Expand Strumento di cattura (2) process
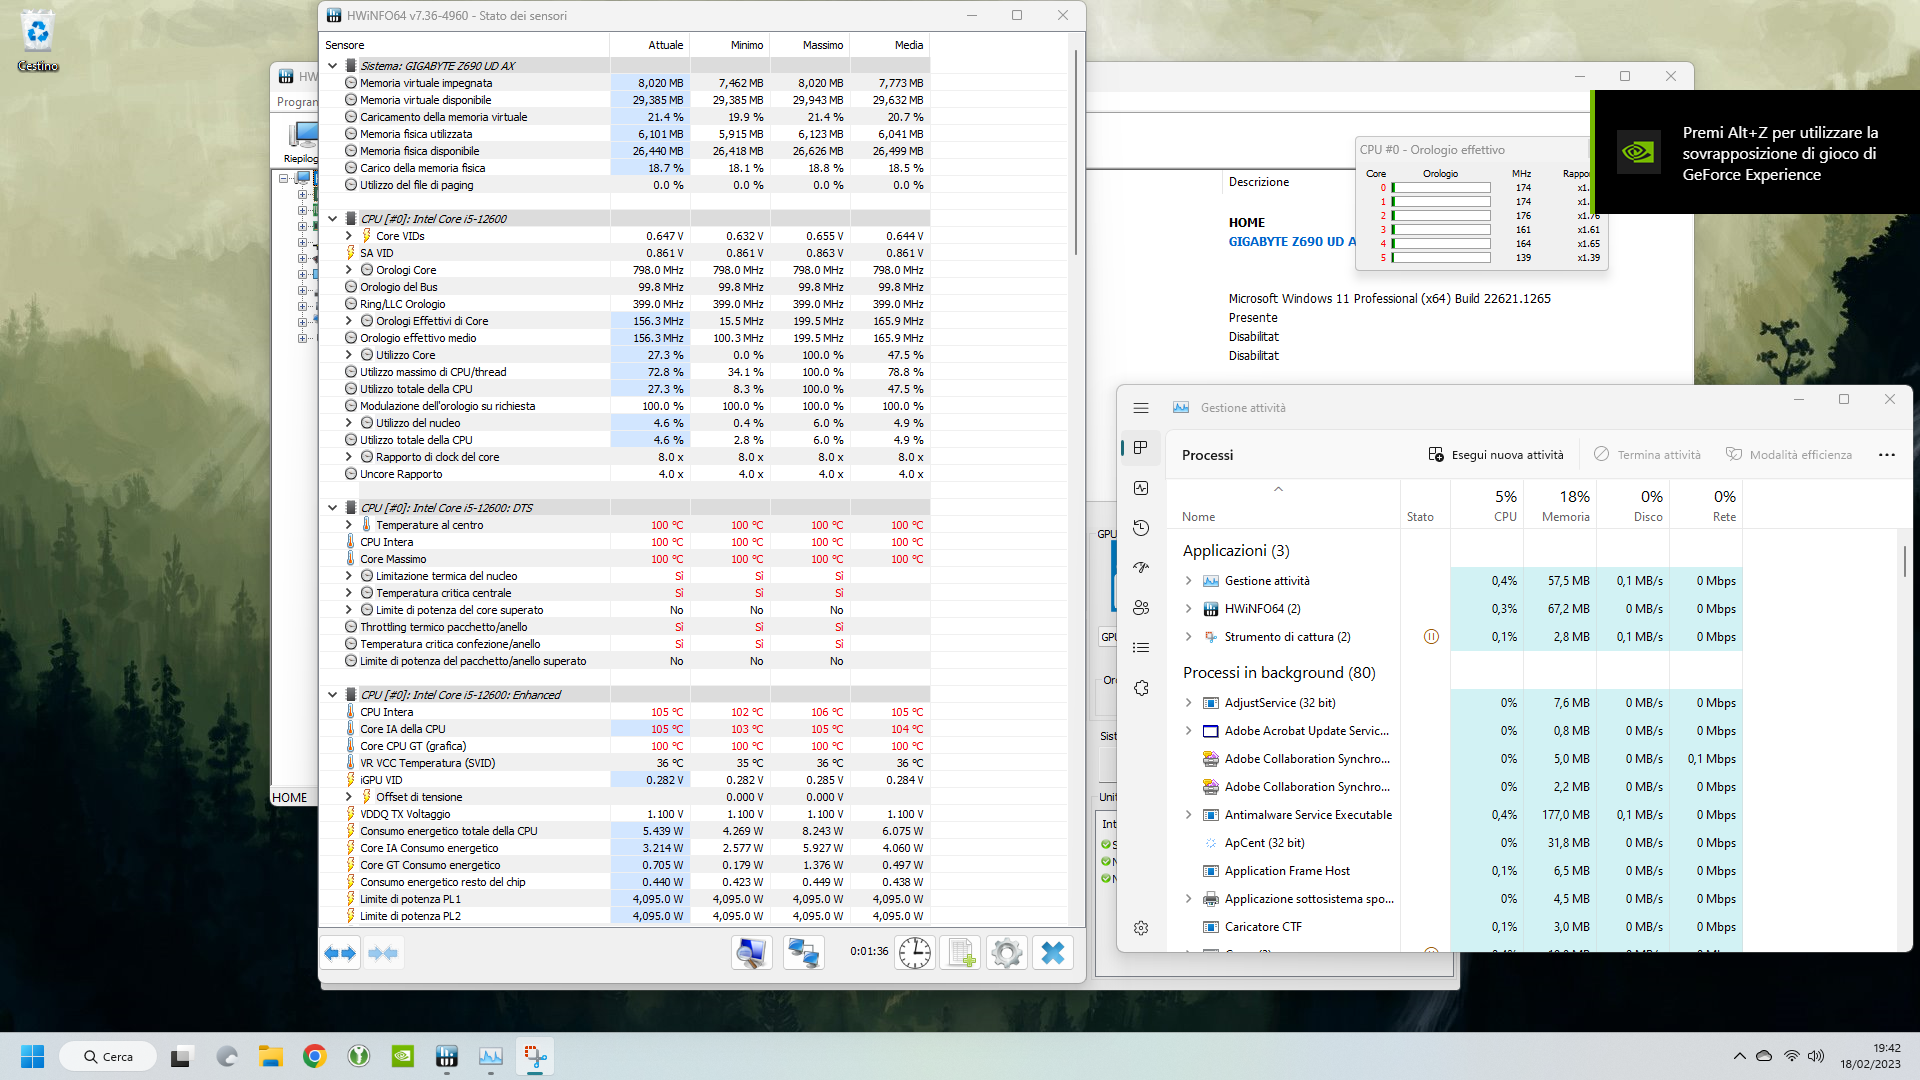1920x1080 pixels. click(x=1188, y=637)
